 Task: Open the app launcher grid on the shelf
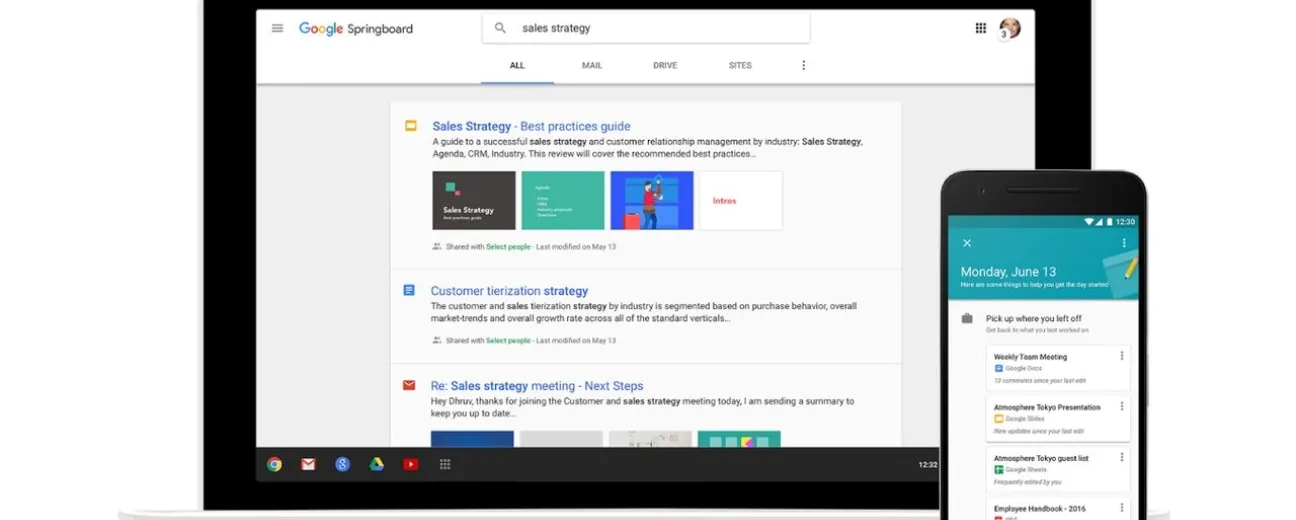445,464
